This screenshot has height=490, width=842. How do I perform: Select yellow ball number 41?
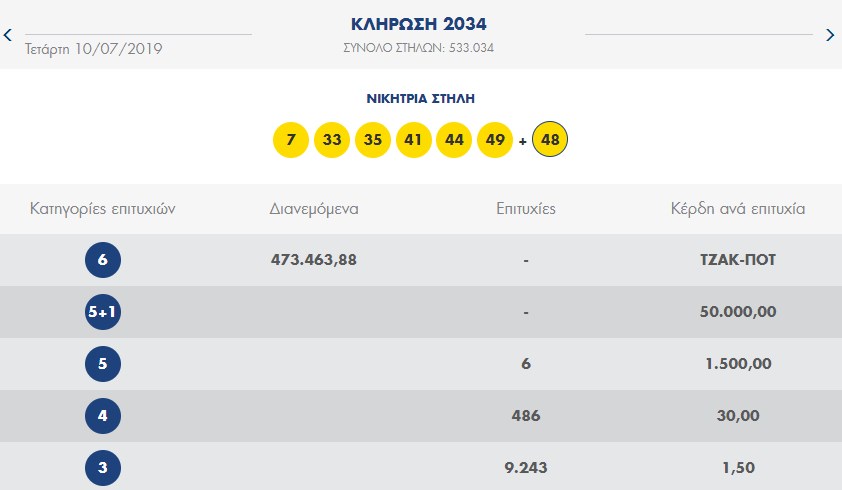tap(413, 140)
